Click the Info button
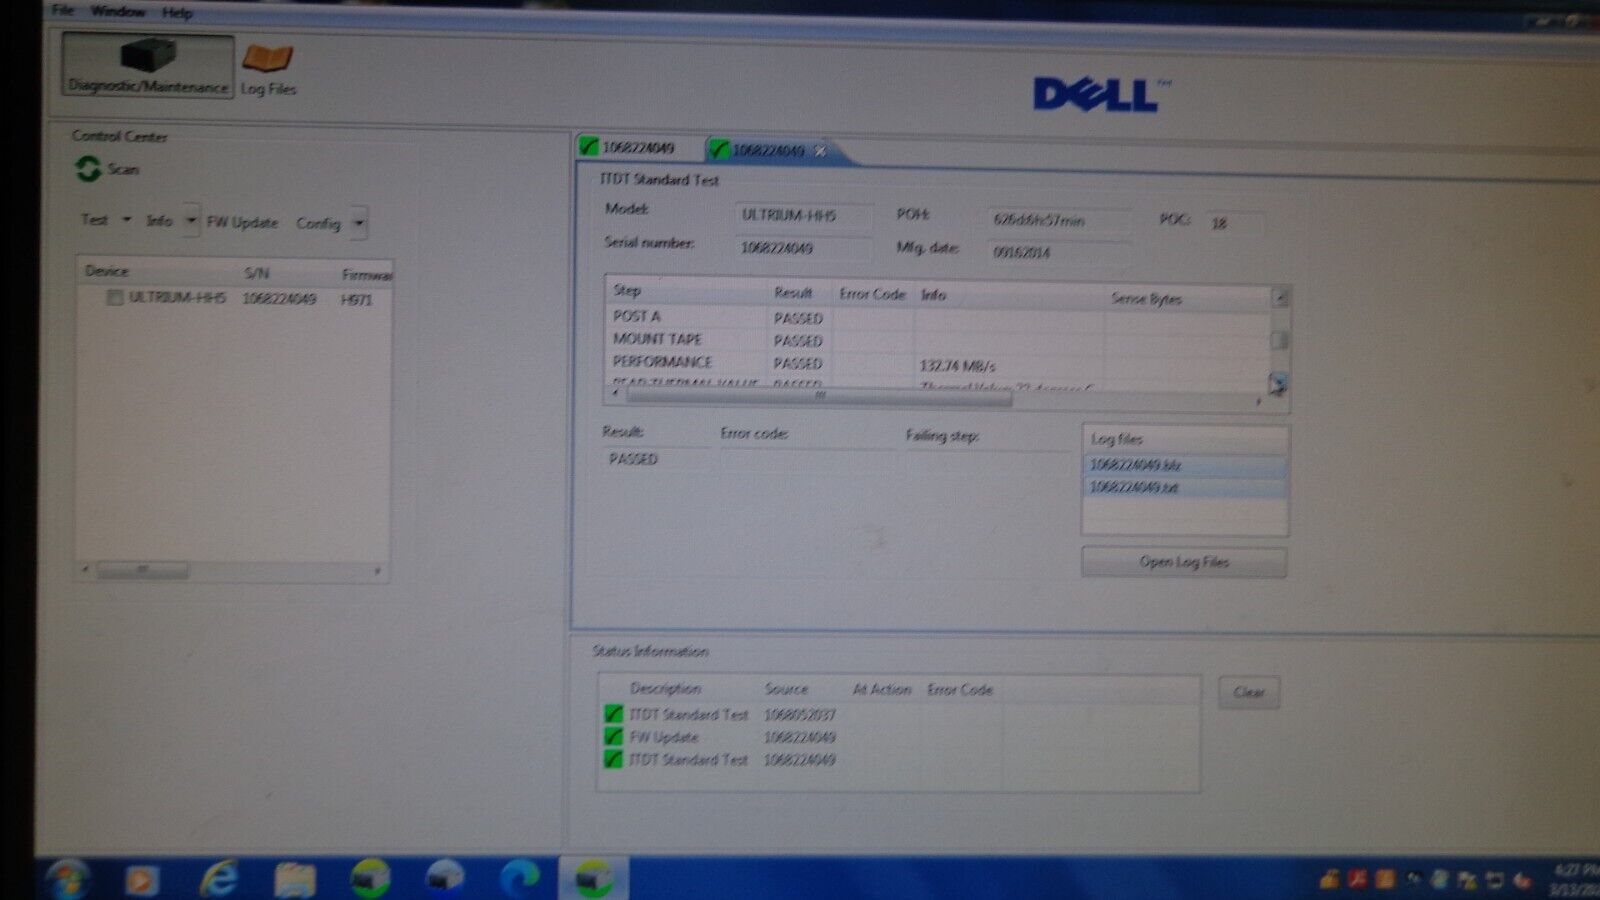Screen dimensions: 1600x900 160,220
